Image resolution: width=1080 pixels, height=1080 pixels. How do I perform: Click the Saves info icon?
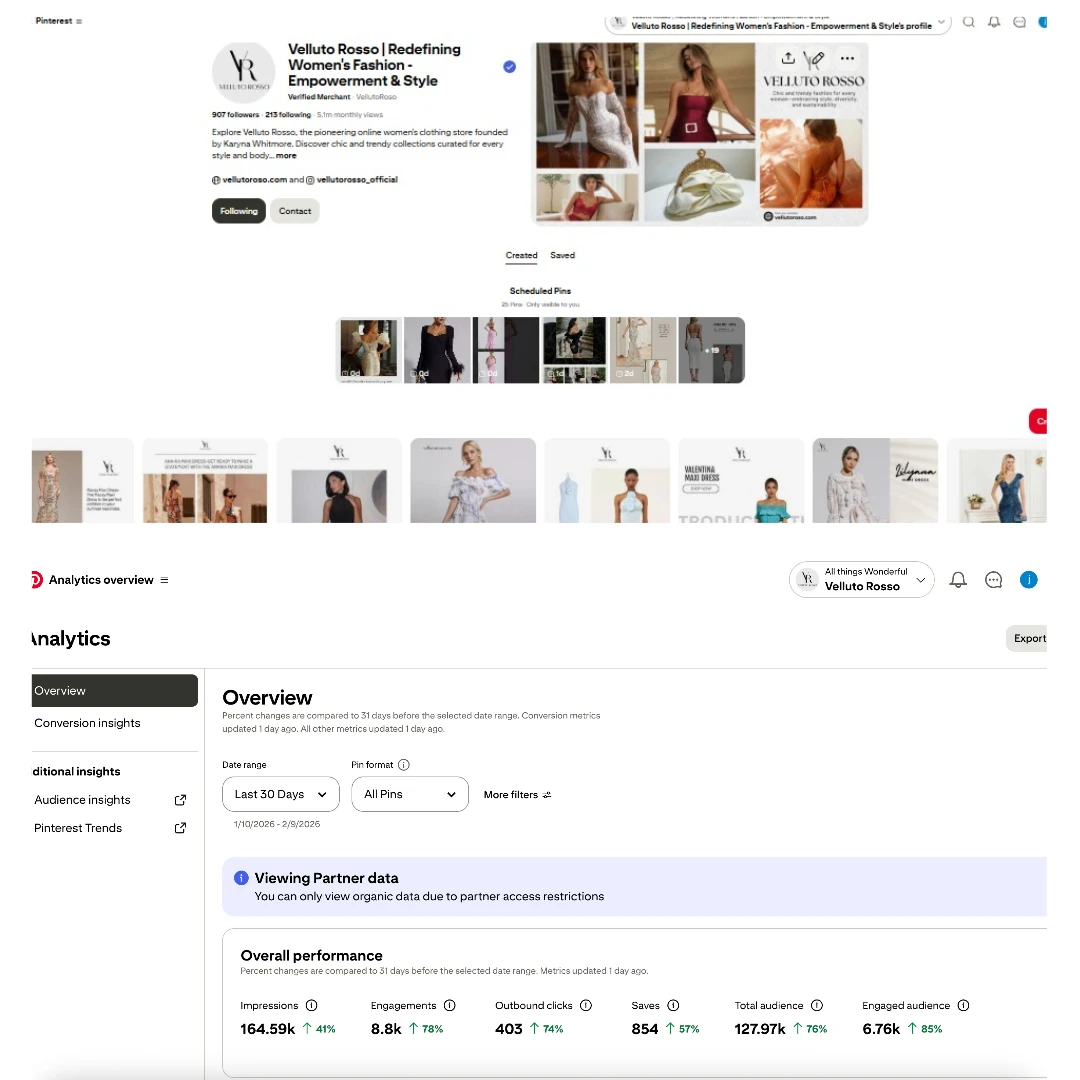(x=674, y=1006)
